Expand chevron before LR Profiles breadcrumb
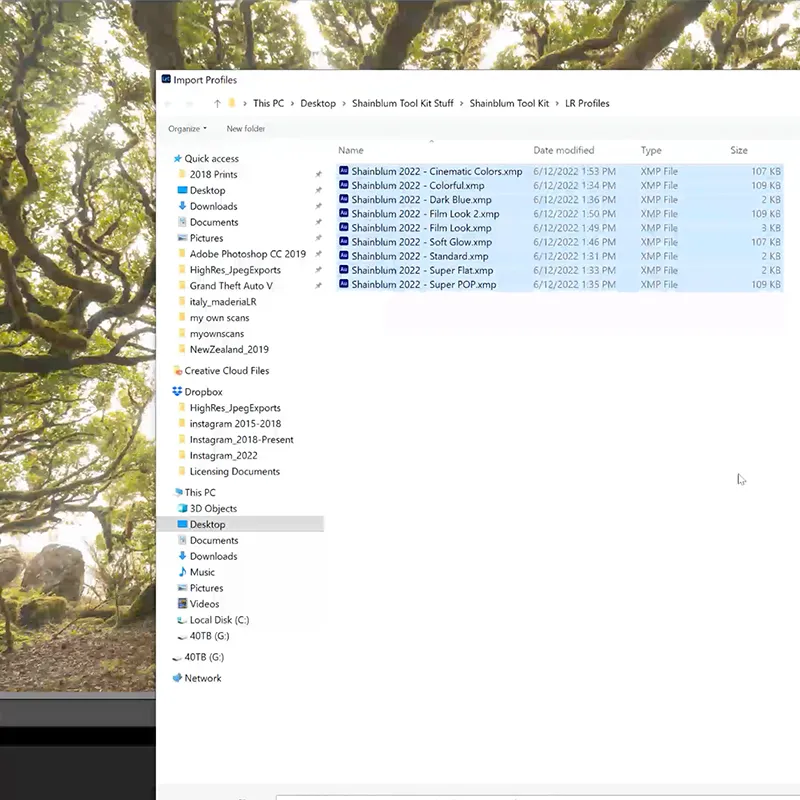This screenshot has height=800, width=800. 557,104
